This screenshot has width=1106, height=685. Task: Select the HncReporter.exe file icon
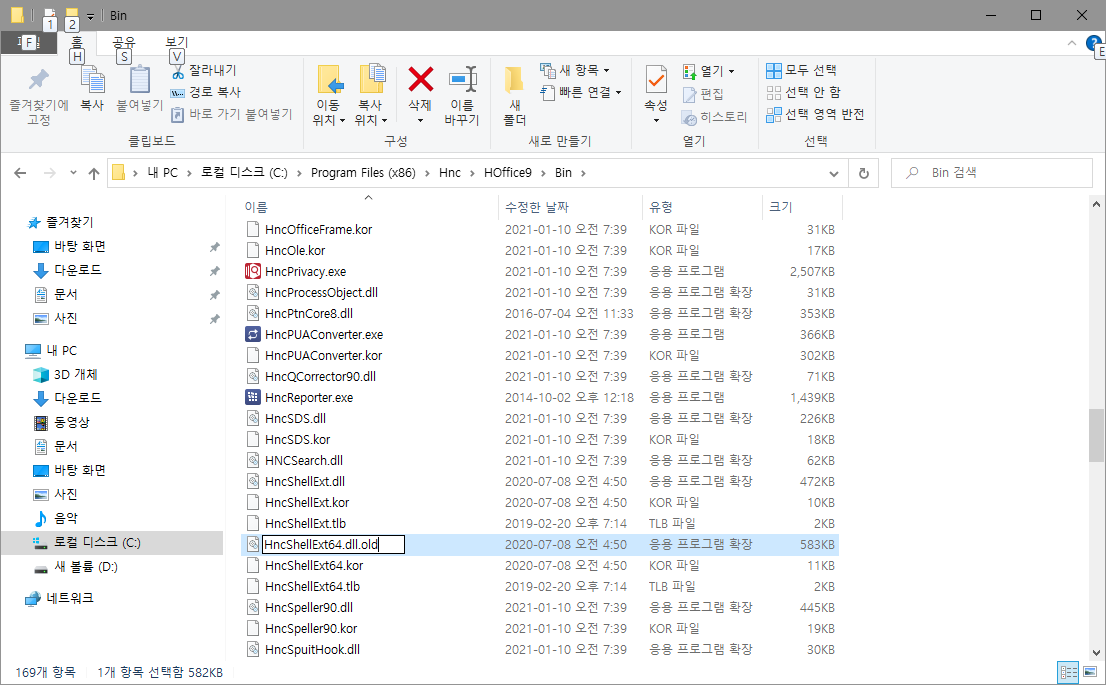point(253,397)
